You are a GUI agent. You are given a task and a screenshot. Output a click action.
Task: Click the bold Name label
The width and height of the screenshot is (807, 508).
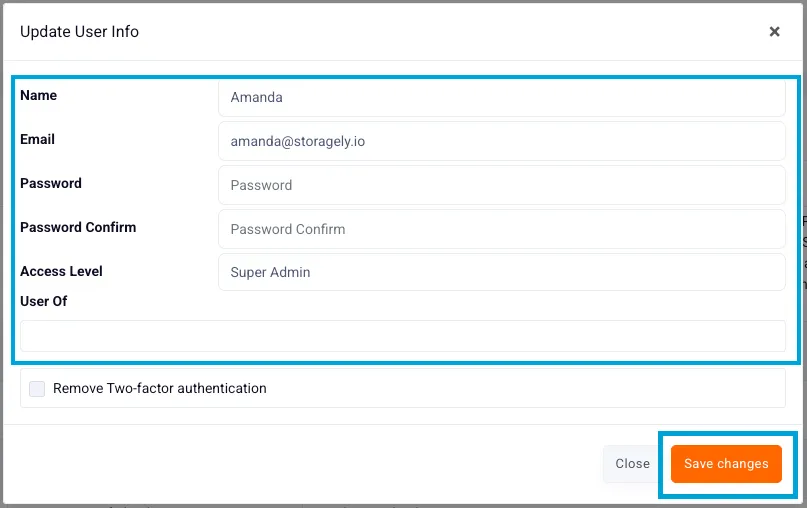(x=39, y=95)
